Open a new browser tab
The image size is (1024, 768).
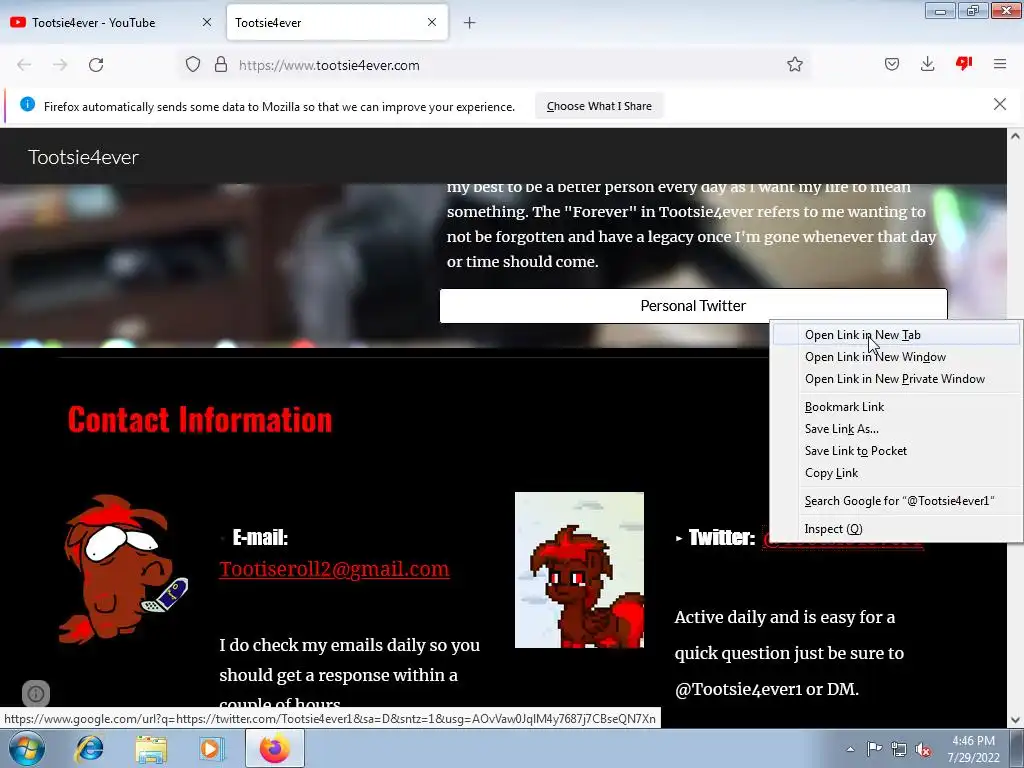[x=470, y=23]
